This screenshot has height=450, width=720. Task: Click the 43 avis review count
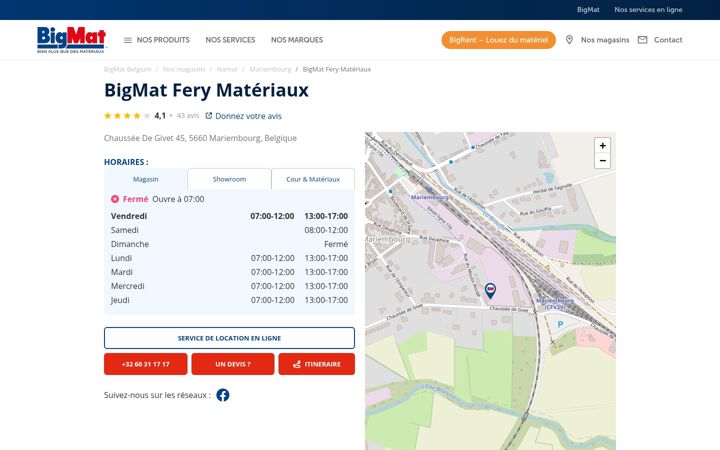(x=188, y=116)
